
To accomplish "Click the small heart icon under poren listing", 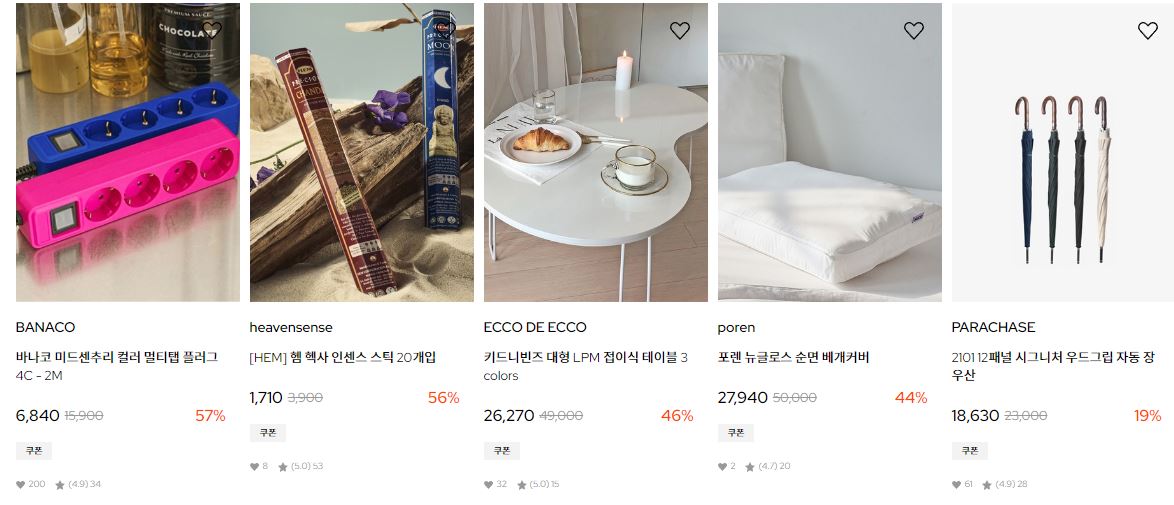I will coord(723,467).
